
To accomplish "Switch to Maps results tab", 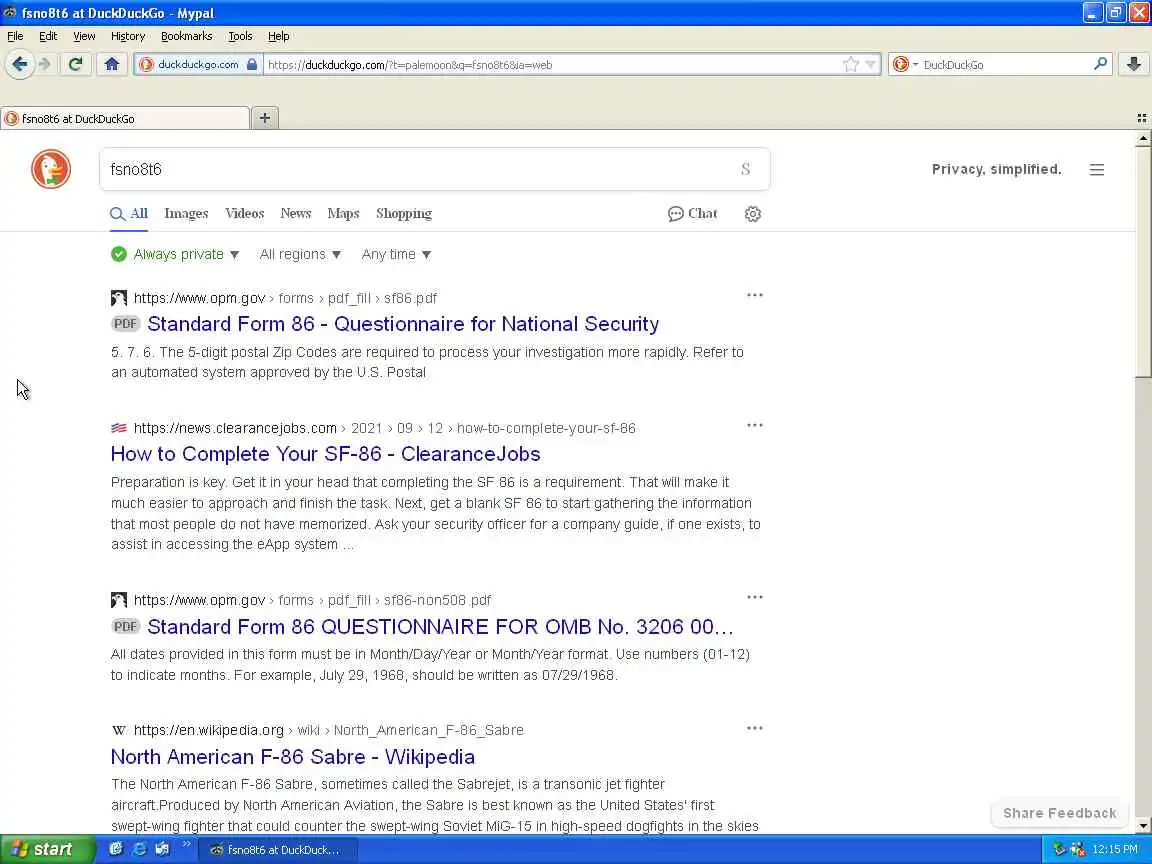I will 343,214.
